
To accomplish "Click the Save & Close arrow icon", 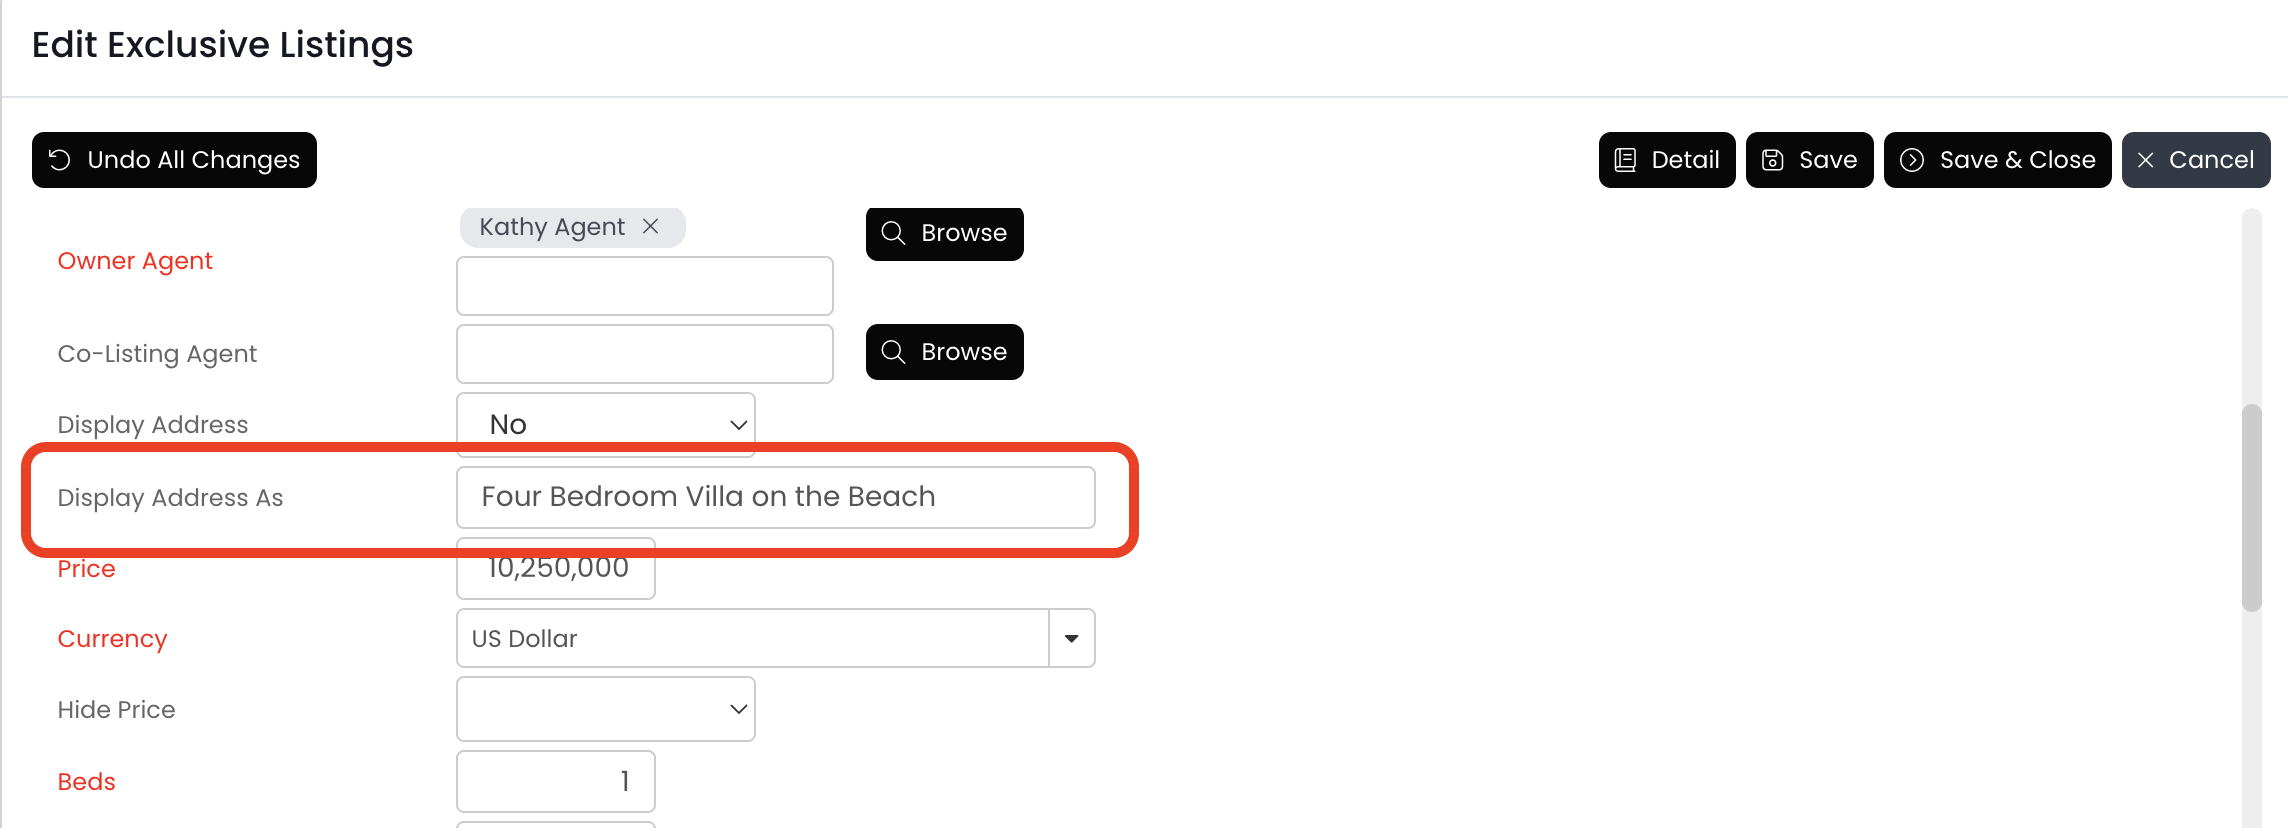I will coord(1912,160).
